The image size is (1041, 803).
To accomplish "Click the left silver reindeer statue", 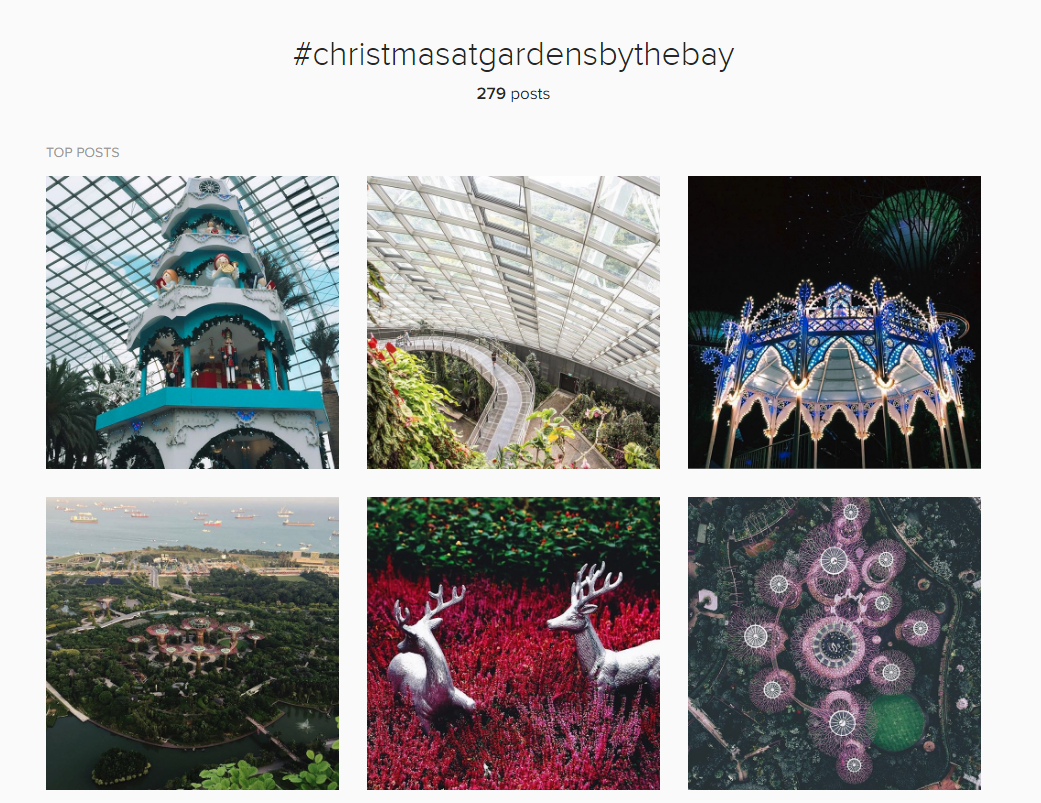I will point(428,657).
